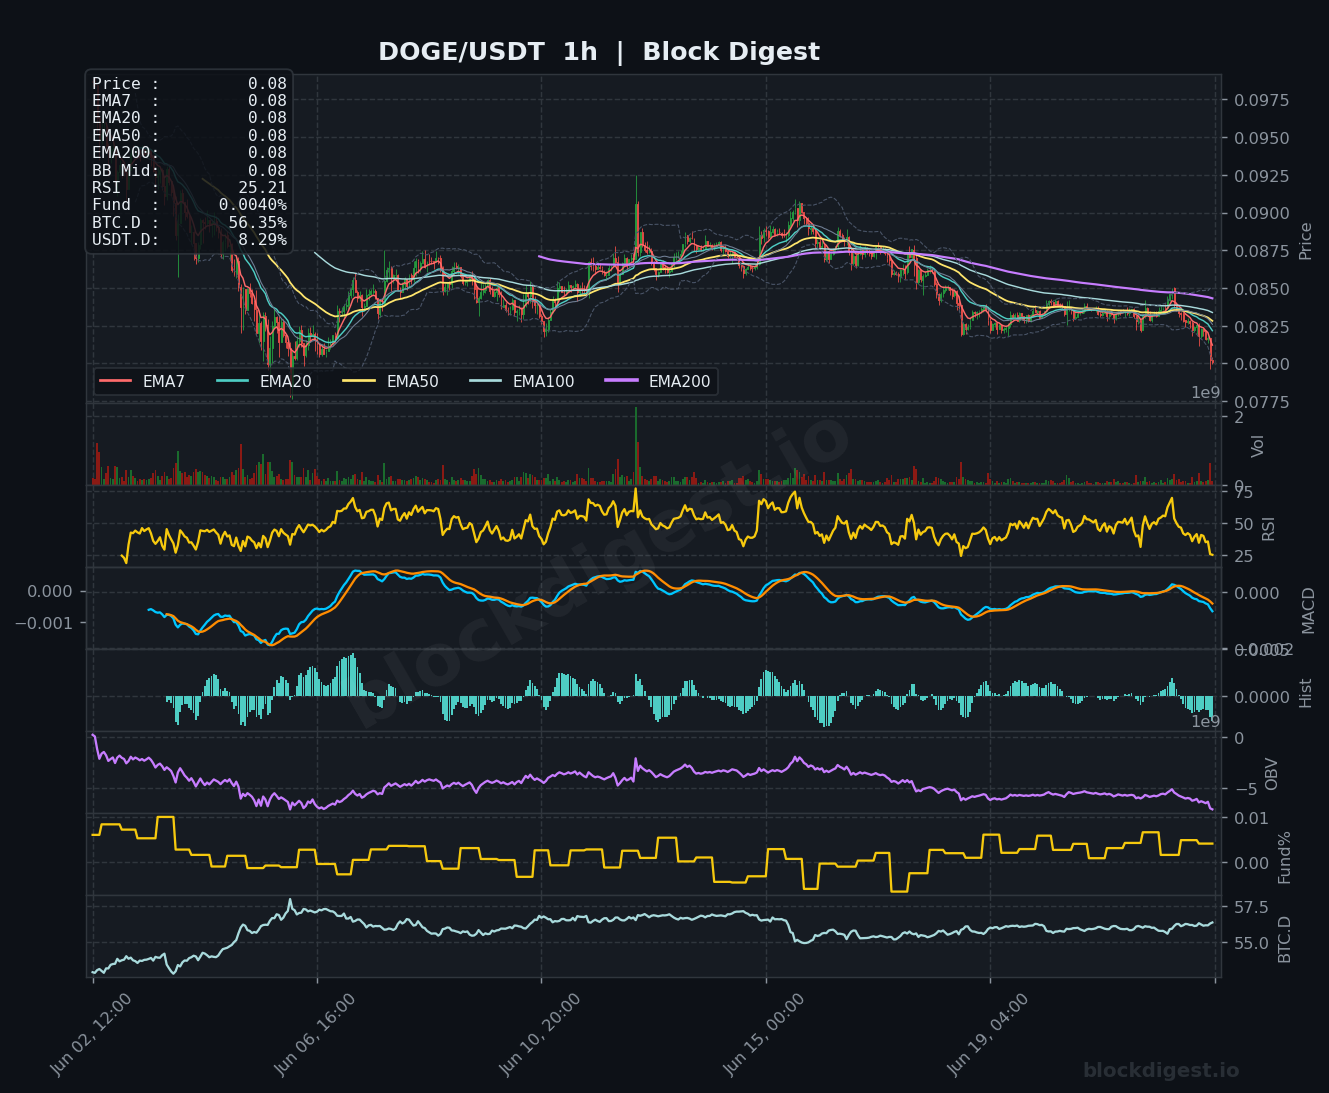
Task: Click the chart title DOGE/USDT 1h | Block Digest
Action: click(x=599, y=52)
